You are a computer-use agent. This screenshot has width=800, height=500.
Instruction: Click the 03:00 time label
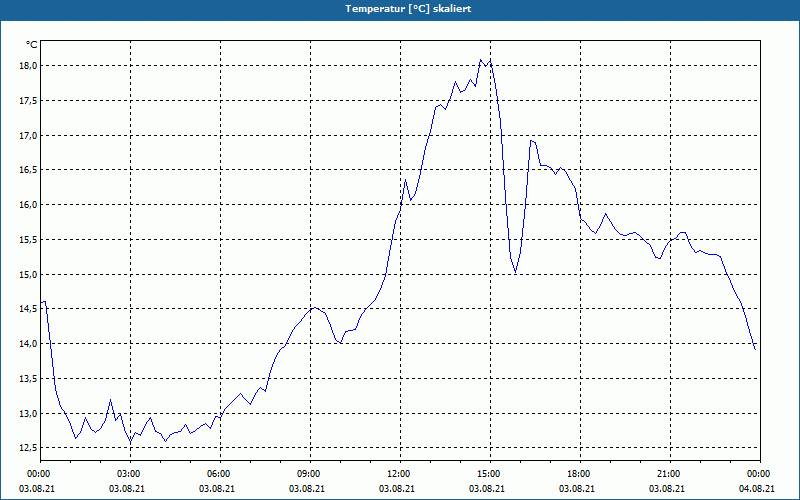point(131,474)
